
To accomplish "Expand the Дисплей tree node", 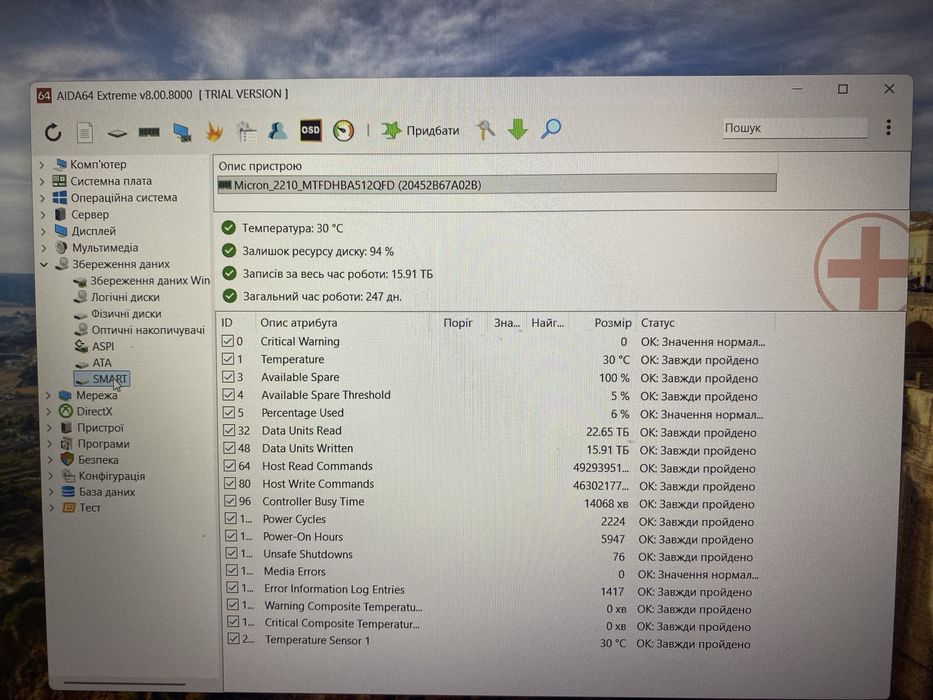I will point(43,232).
